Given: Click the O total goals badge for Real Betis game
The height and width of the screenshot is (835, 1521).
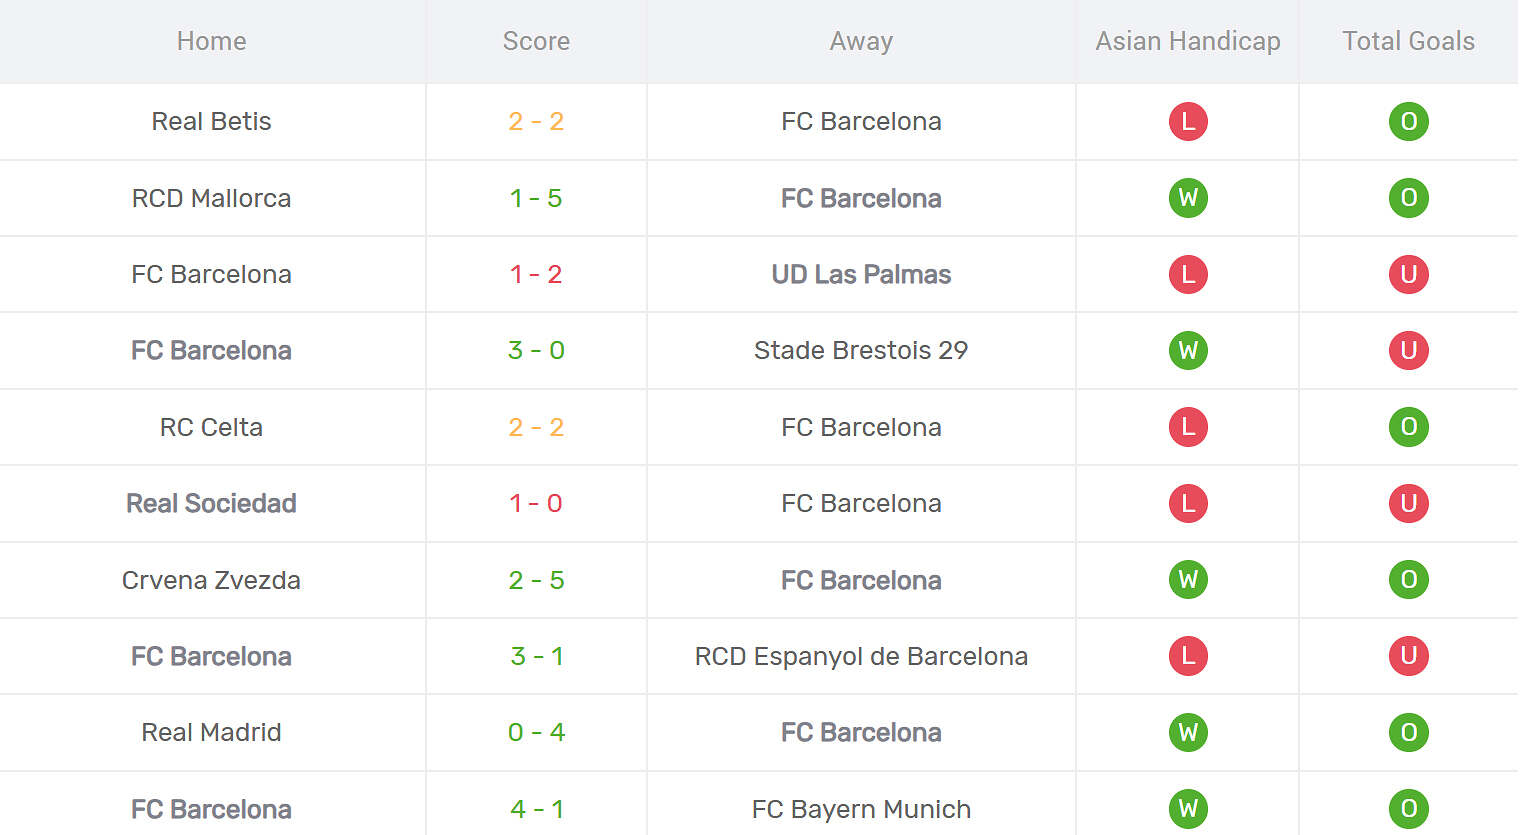Looking at the screenshot, I should click(x=1408, y=121).
